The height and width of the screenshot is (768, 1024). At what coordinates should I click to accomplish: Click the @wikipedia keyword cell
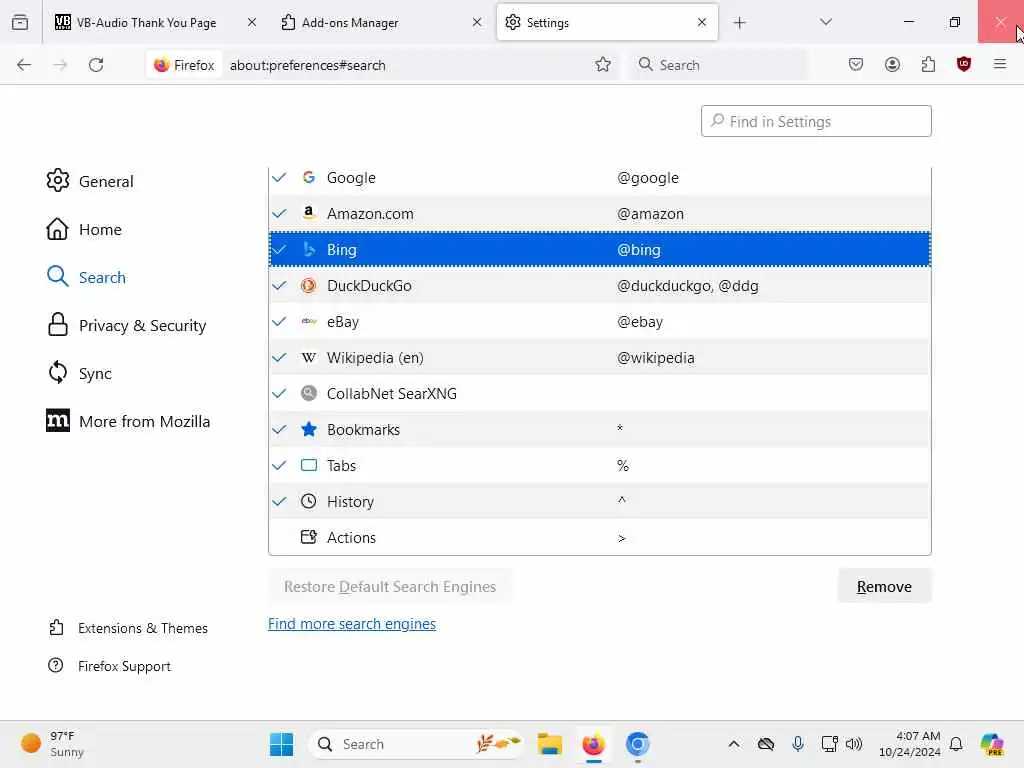coord(656,358)
